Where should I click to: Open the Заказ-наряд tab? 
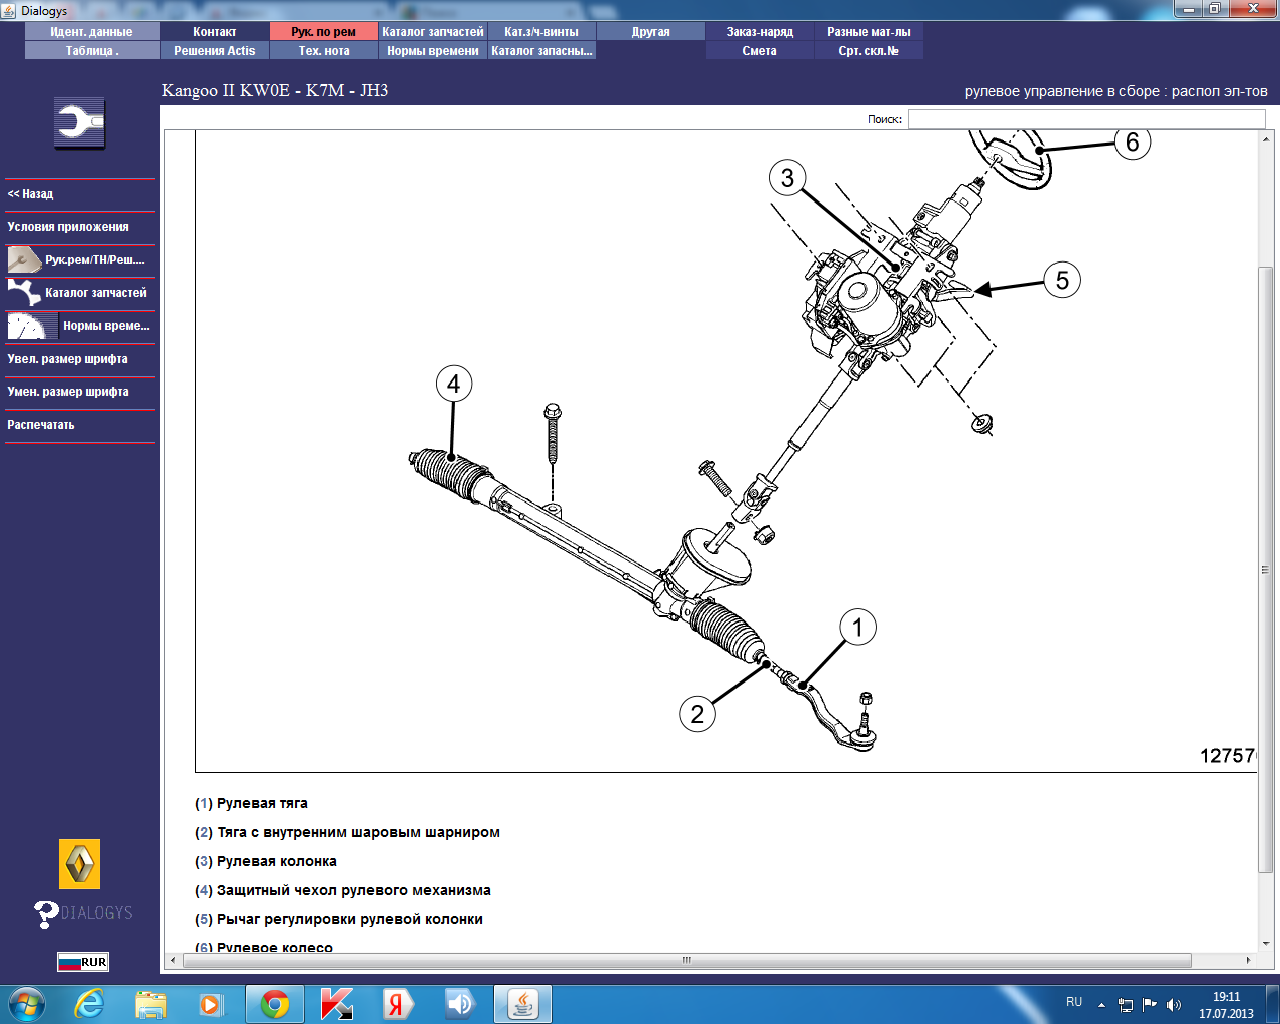tap(760, 32)
